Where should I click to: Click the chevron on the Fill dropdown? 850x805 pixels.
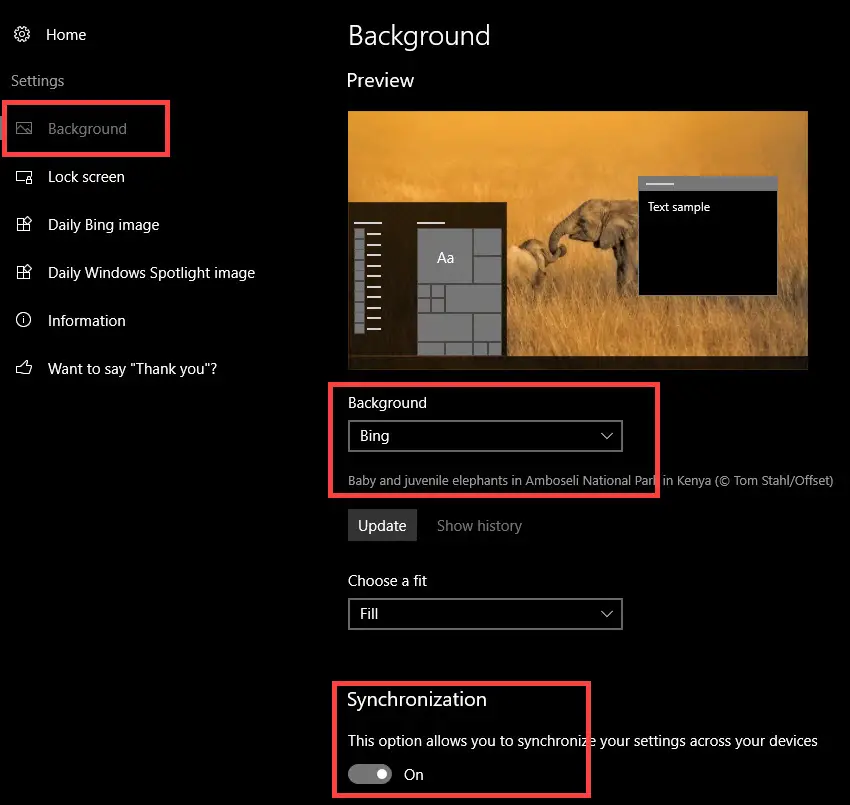[x=607, y=614]
